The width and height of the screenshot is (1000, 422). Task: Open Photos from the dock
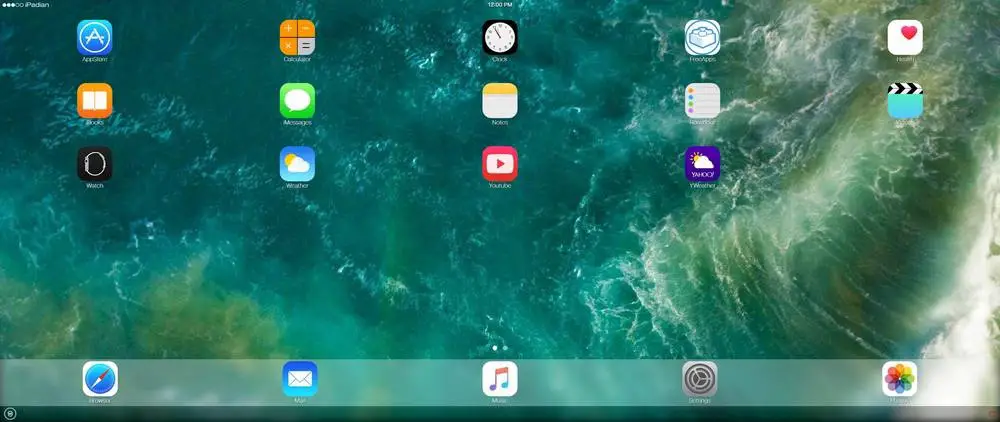pyautogui.click(x=899, y=379)
